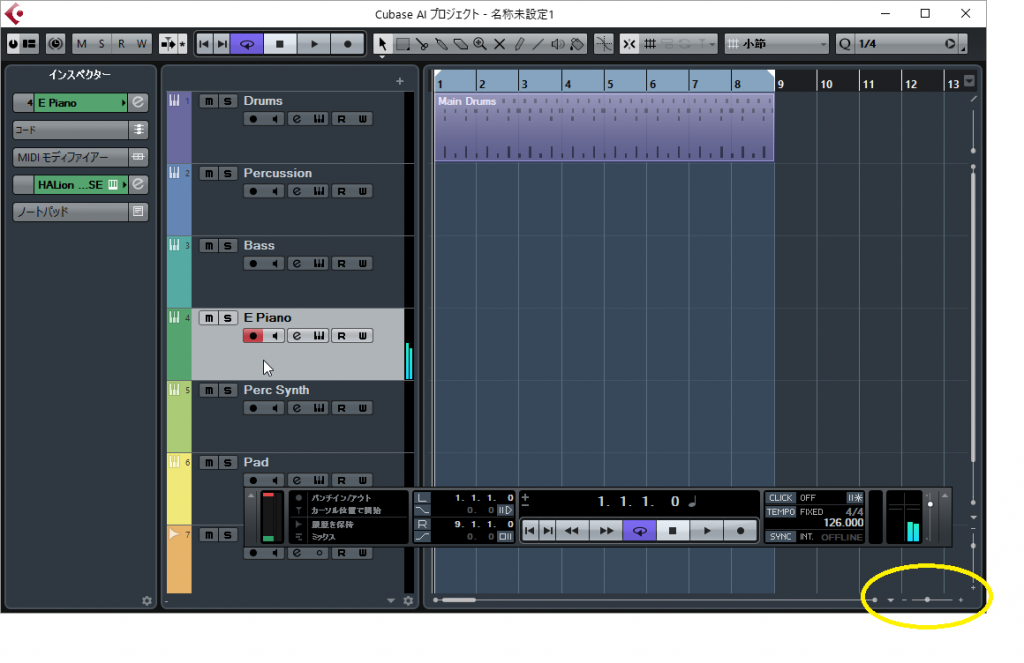
Task: Select the Line tool
Action: click(x=538, y=44)
